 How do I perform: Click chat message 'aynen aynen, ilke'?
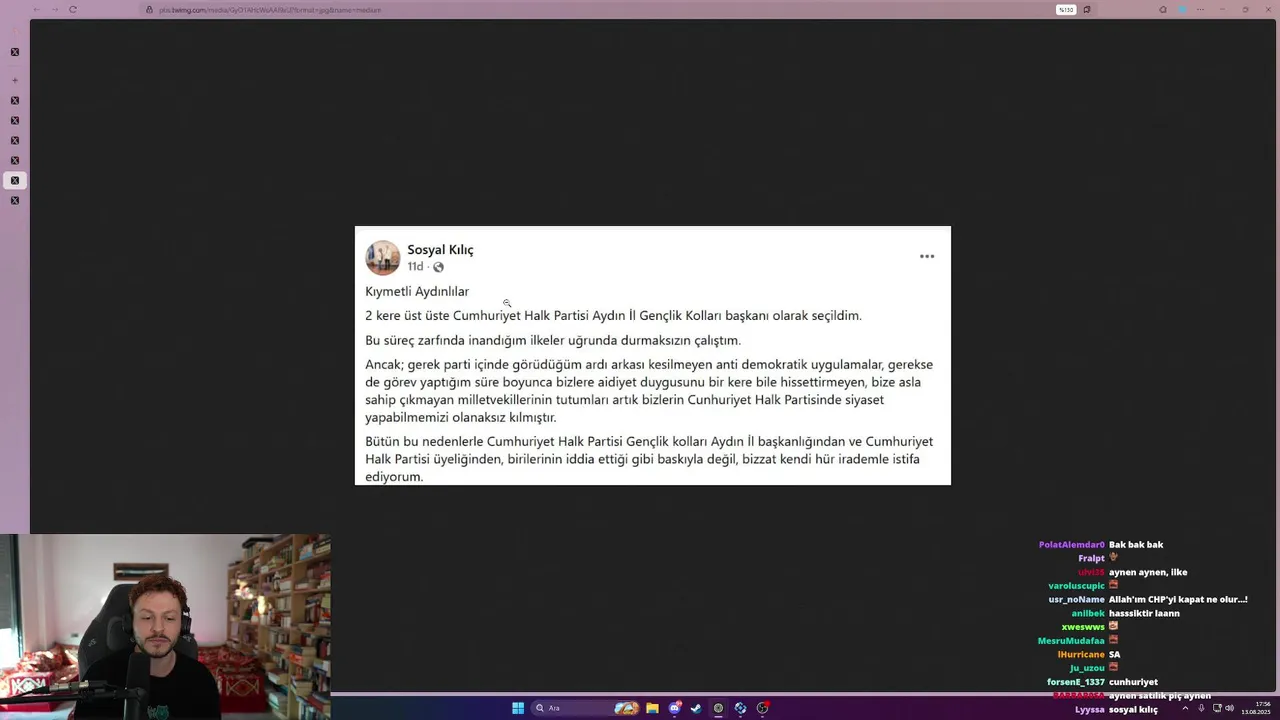point(1148,573)
